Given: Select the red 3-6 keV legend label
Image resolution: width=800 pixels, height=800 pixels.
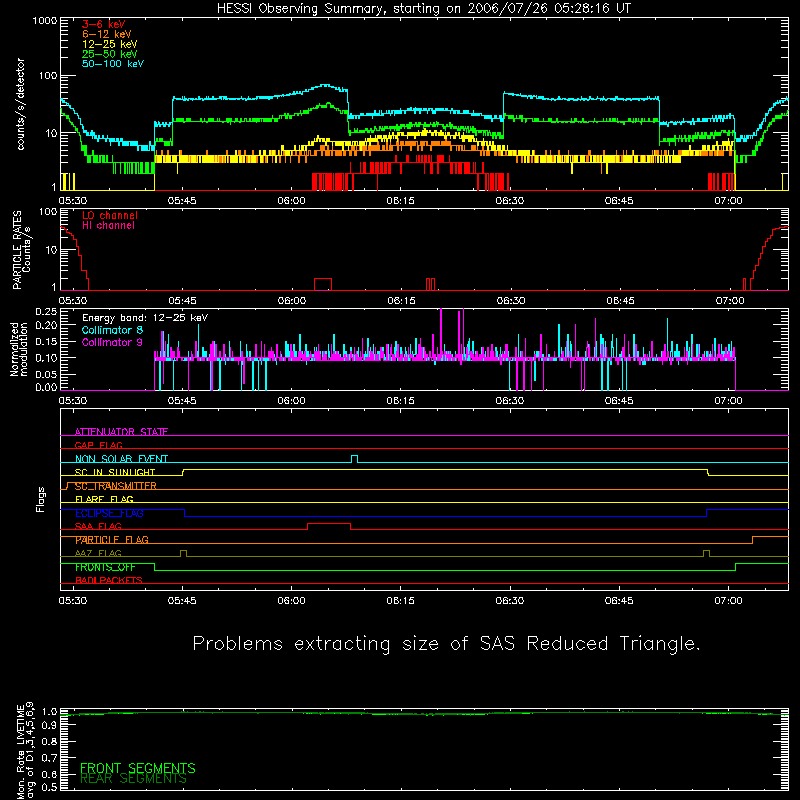Looking at the screenshot, I should 103,24.
